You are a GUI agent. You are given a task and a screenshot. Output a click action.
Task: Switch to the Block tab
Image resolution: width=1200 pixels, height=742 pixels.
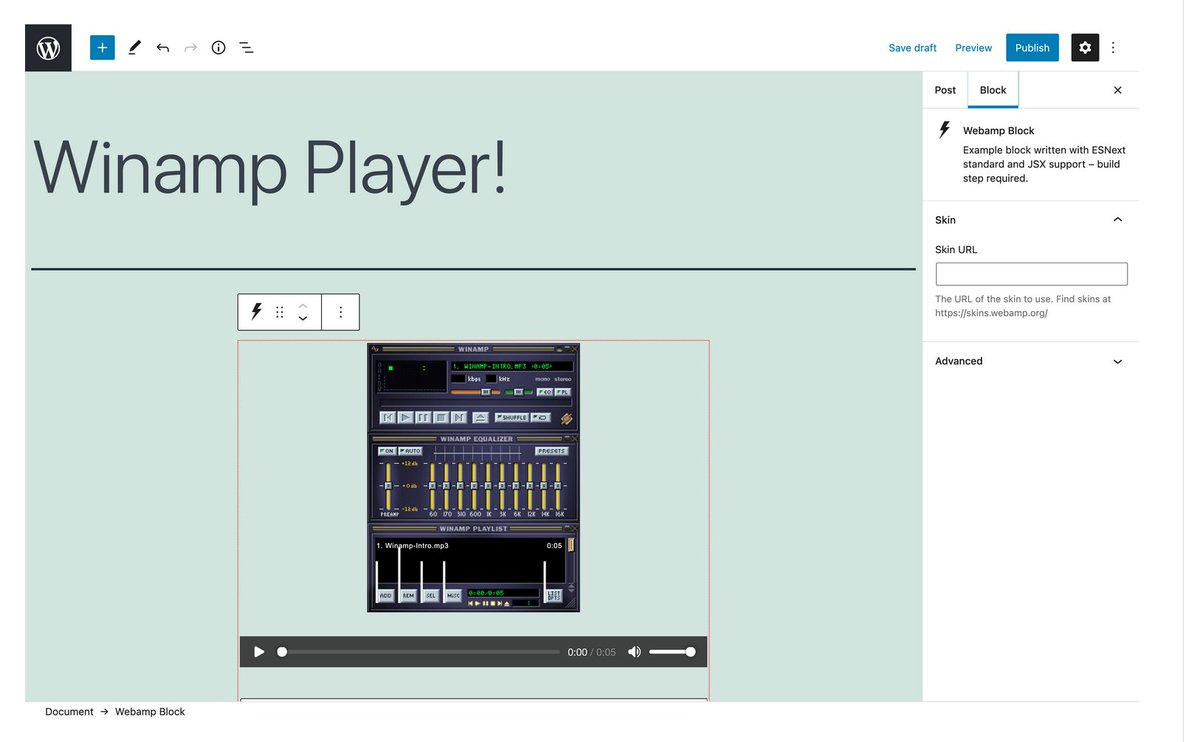(x=993, y=90)
